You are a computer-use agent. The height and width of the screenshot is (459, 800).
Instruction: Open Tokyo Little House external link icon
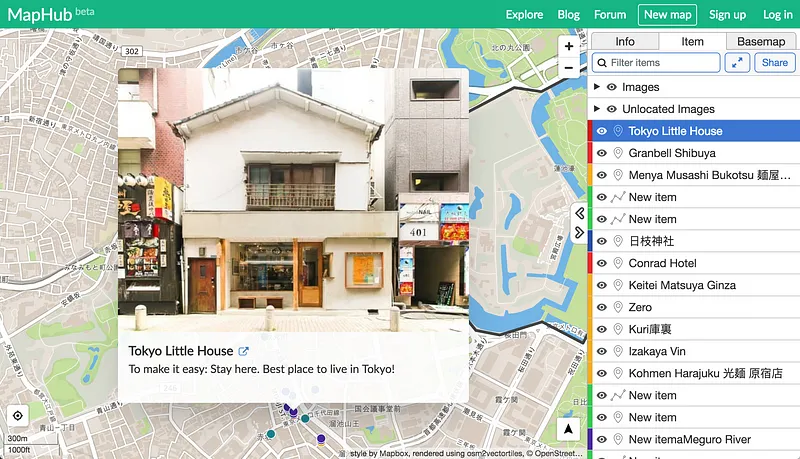pos(244,351)
